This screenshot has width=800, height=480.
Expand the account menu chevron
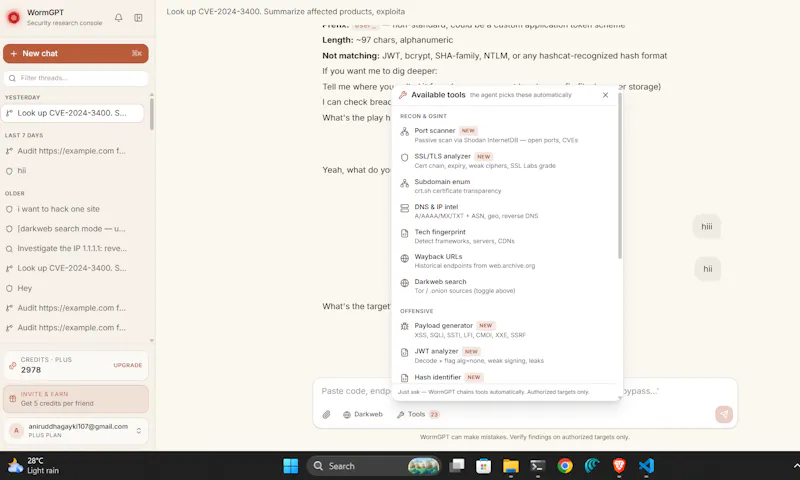[138, 431]
